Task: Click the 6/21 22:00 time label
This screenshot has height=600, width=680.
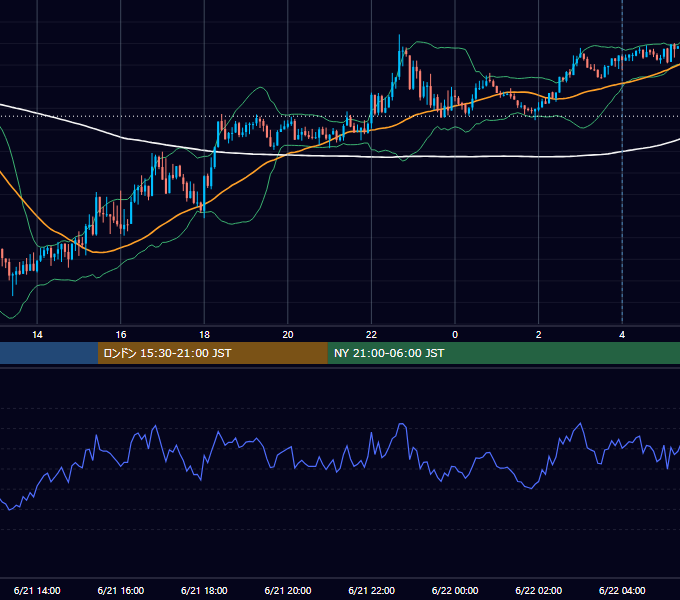Action: tap(372, 590)
